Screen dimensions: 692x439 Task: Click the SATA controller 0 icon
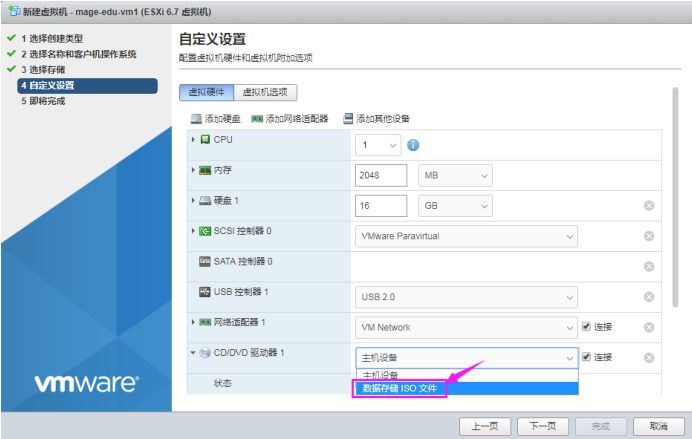click(x=205, y=261)
